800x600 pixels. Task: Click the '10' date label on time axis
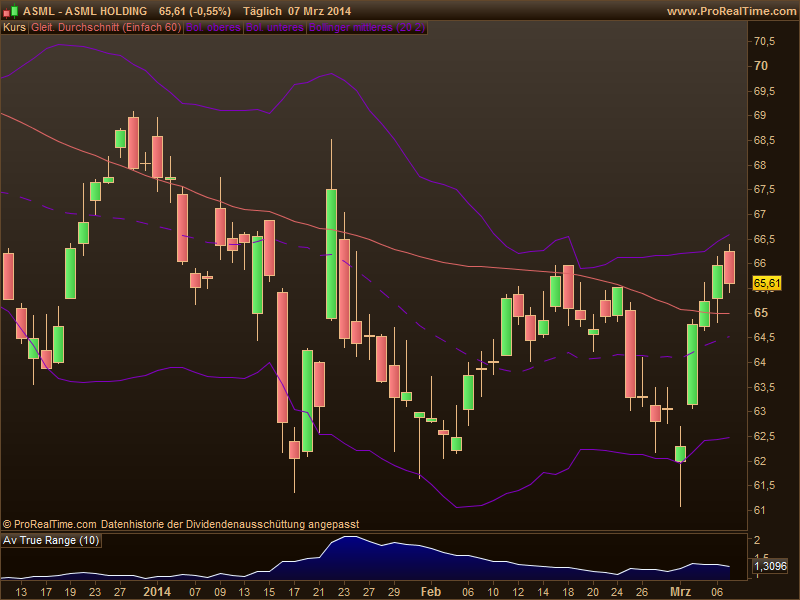point(493,592)
